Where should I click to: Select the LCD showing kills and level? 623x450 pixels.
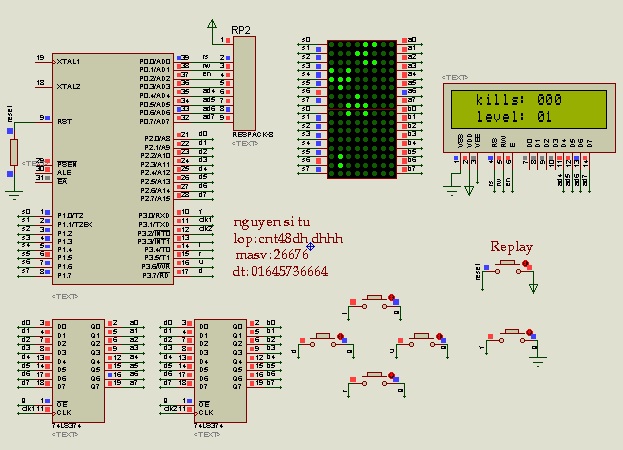[x=529, y=118]
